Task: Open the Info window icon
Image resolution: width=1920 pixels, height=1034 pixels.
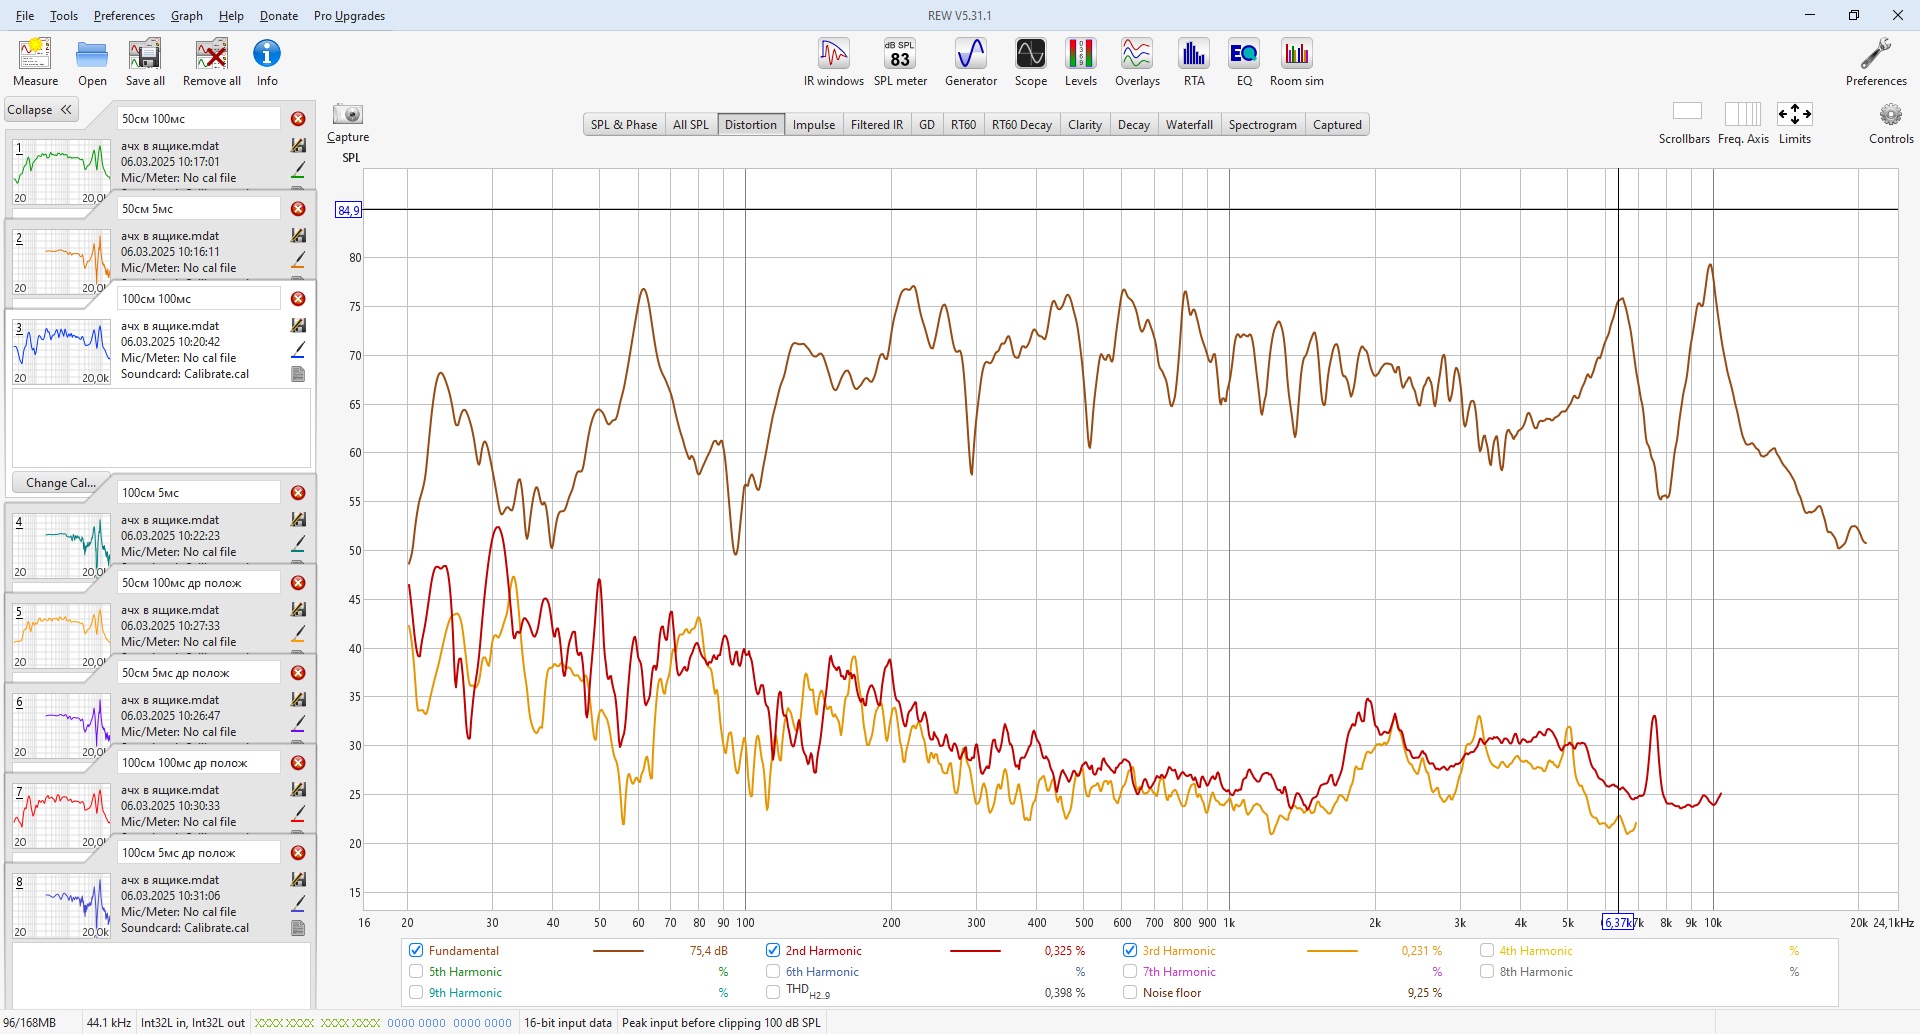Action: pos(267,62)
